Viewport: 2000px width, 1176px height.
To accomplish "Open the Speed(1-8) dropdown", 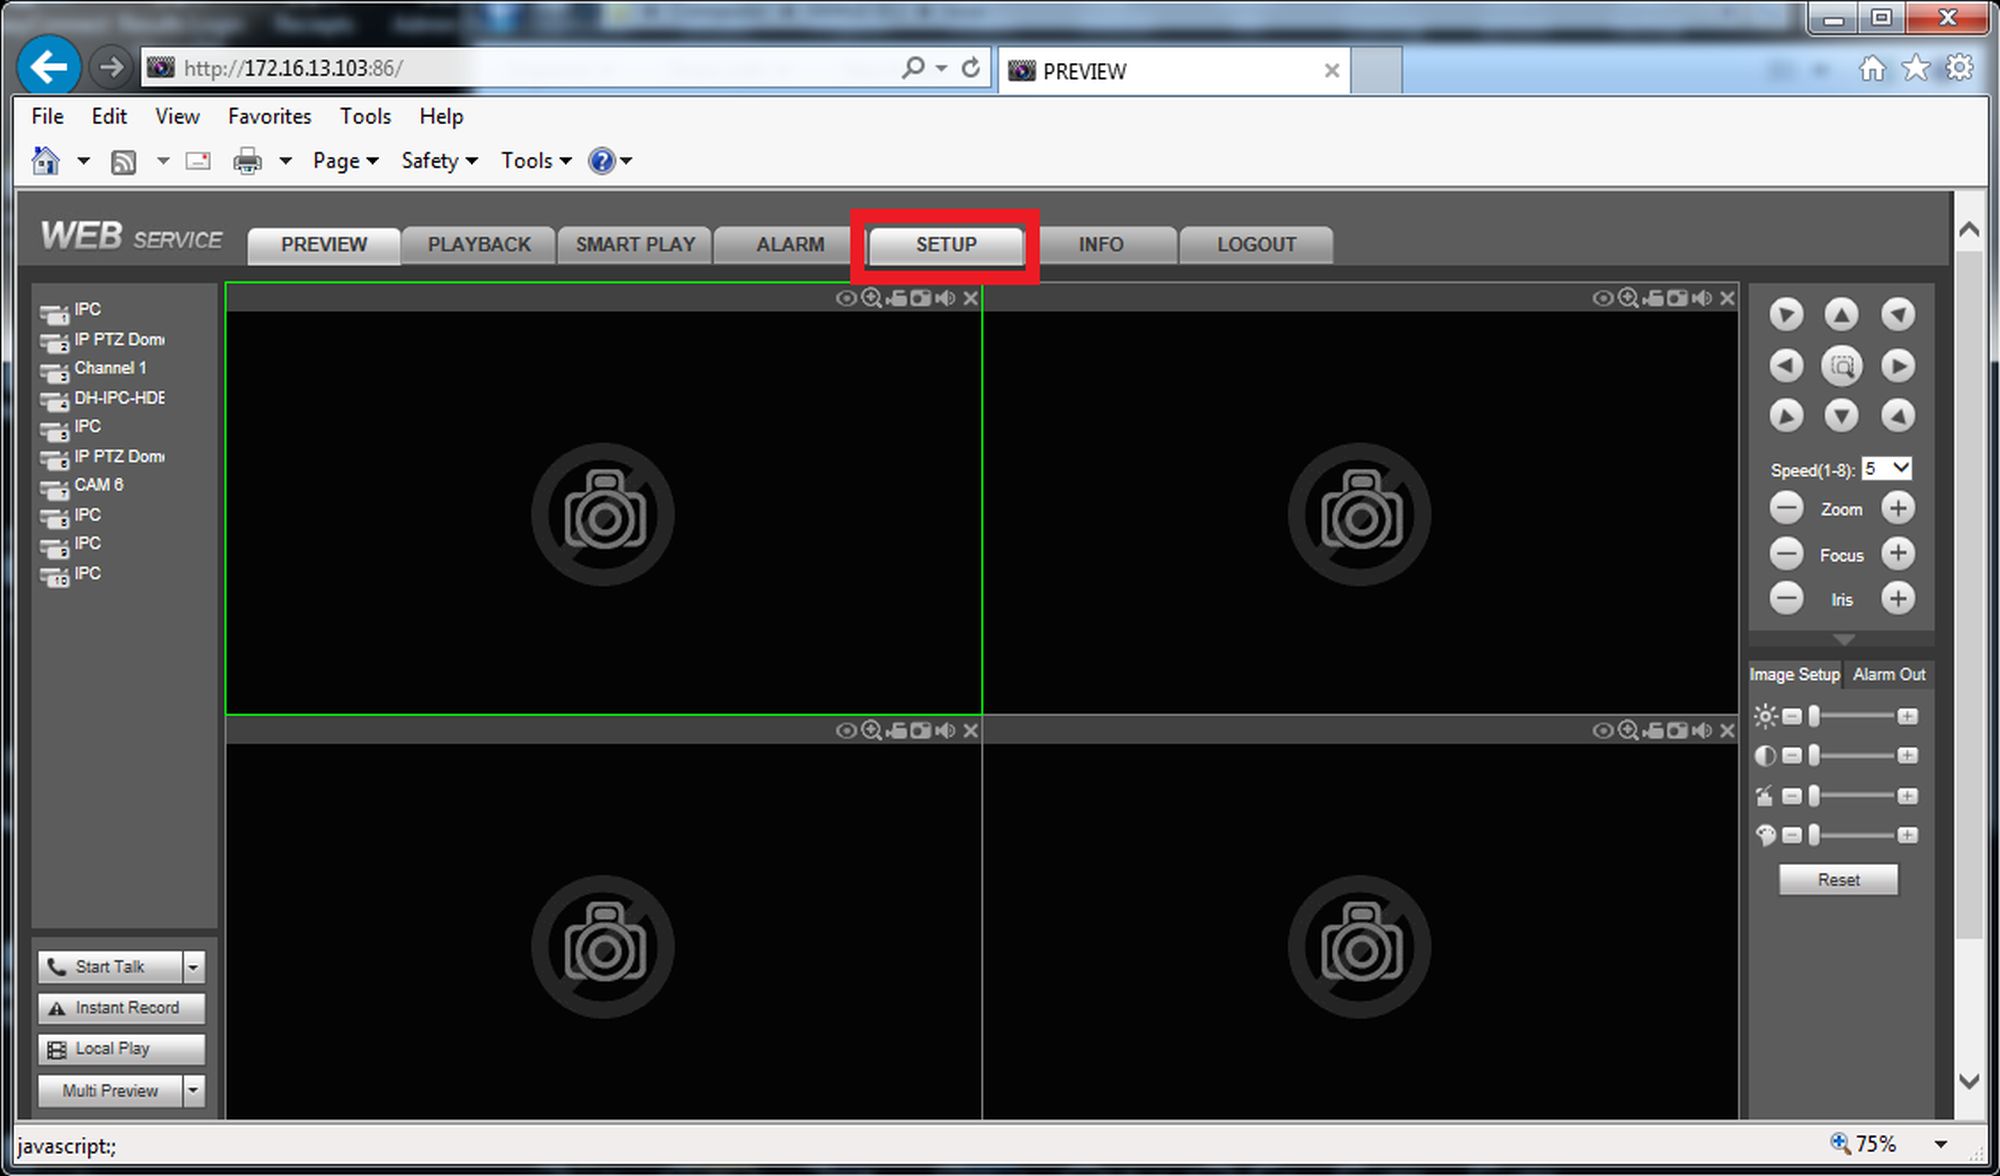I will tap(1887, 469).
